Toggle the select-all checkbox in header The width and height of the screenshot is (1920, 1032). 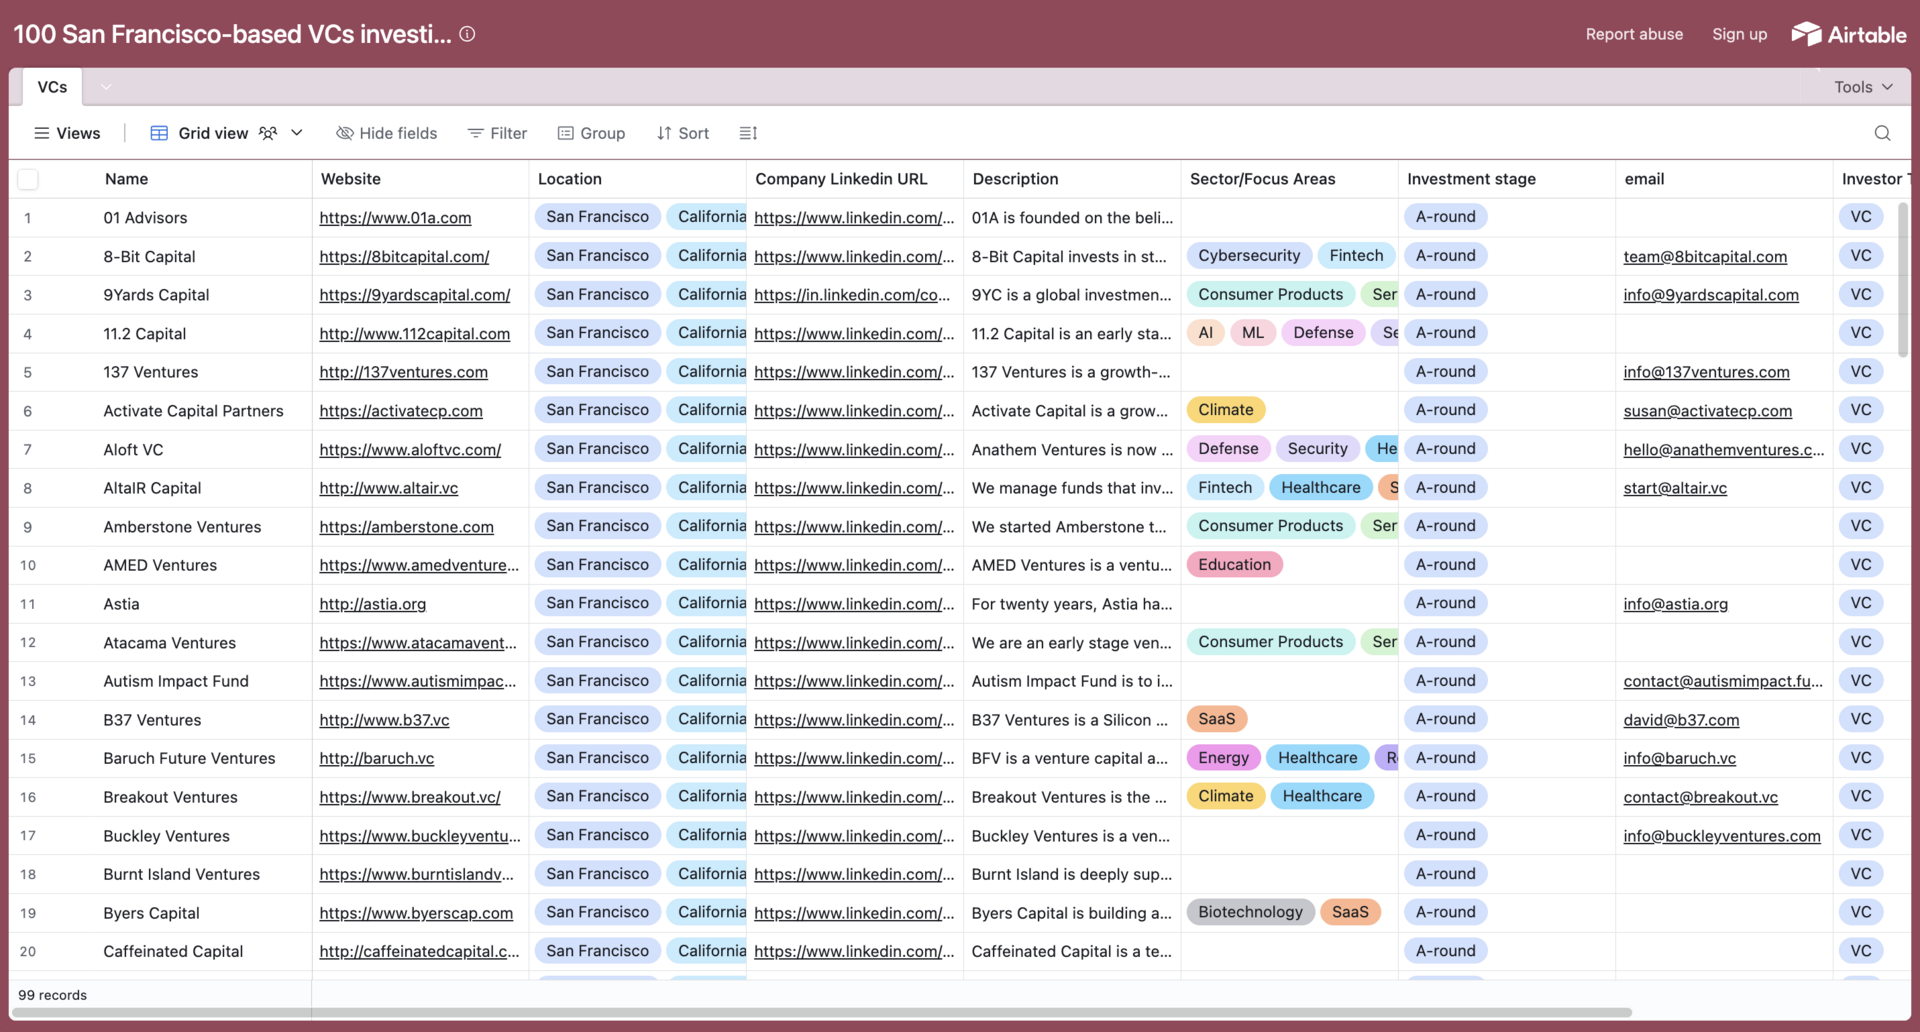28,179
